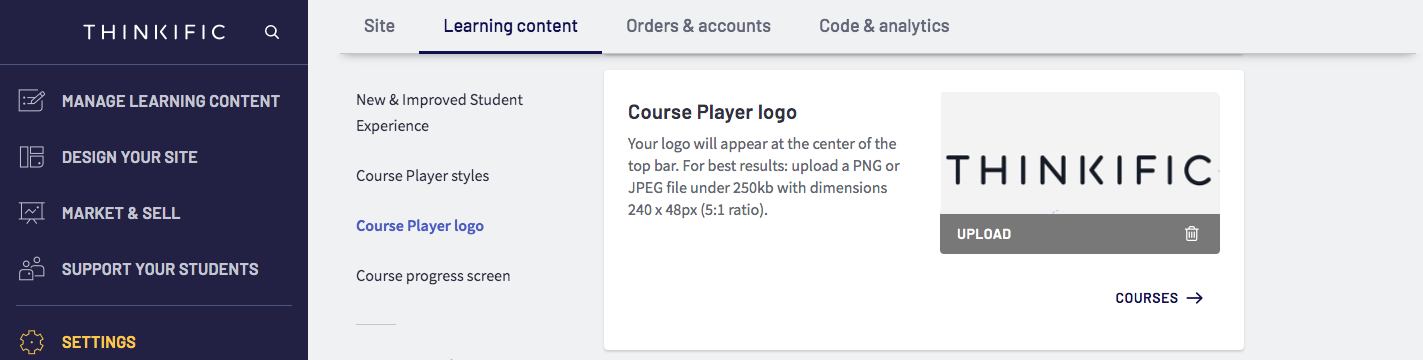1423x360 pixels.
Task: Open the Orders & accounts tab
Action: point(698,26)
